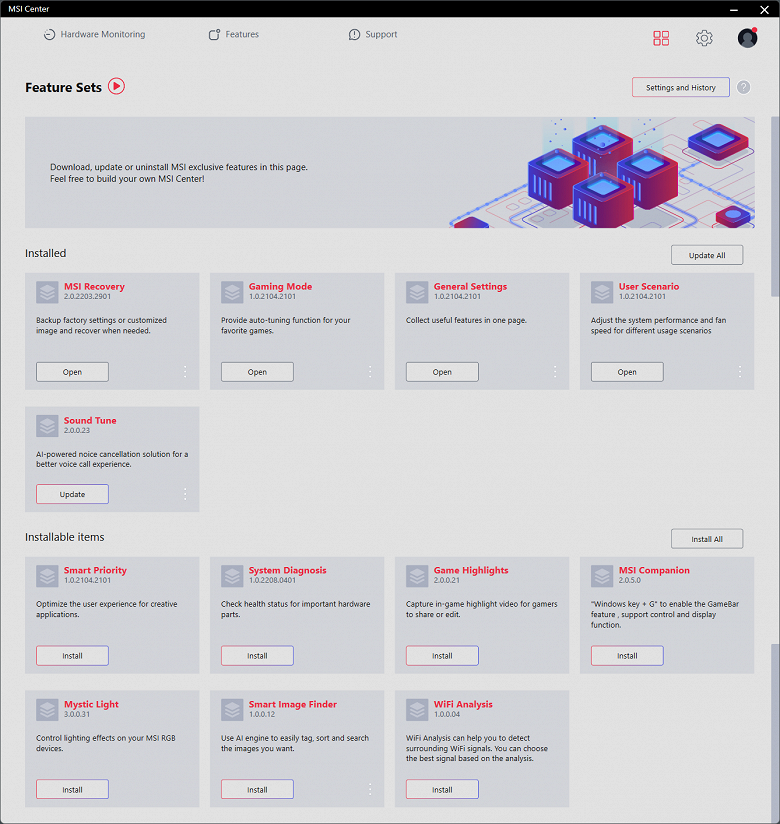The image size is (780, 824).
Task: Install the System Diagnosis feature
Action: [x=258, y=655]
